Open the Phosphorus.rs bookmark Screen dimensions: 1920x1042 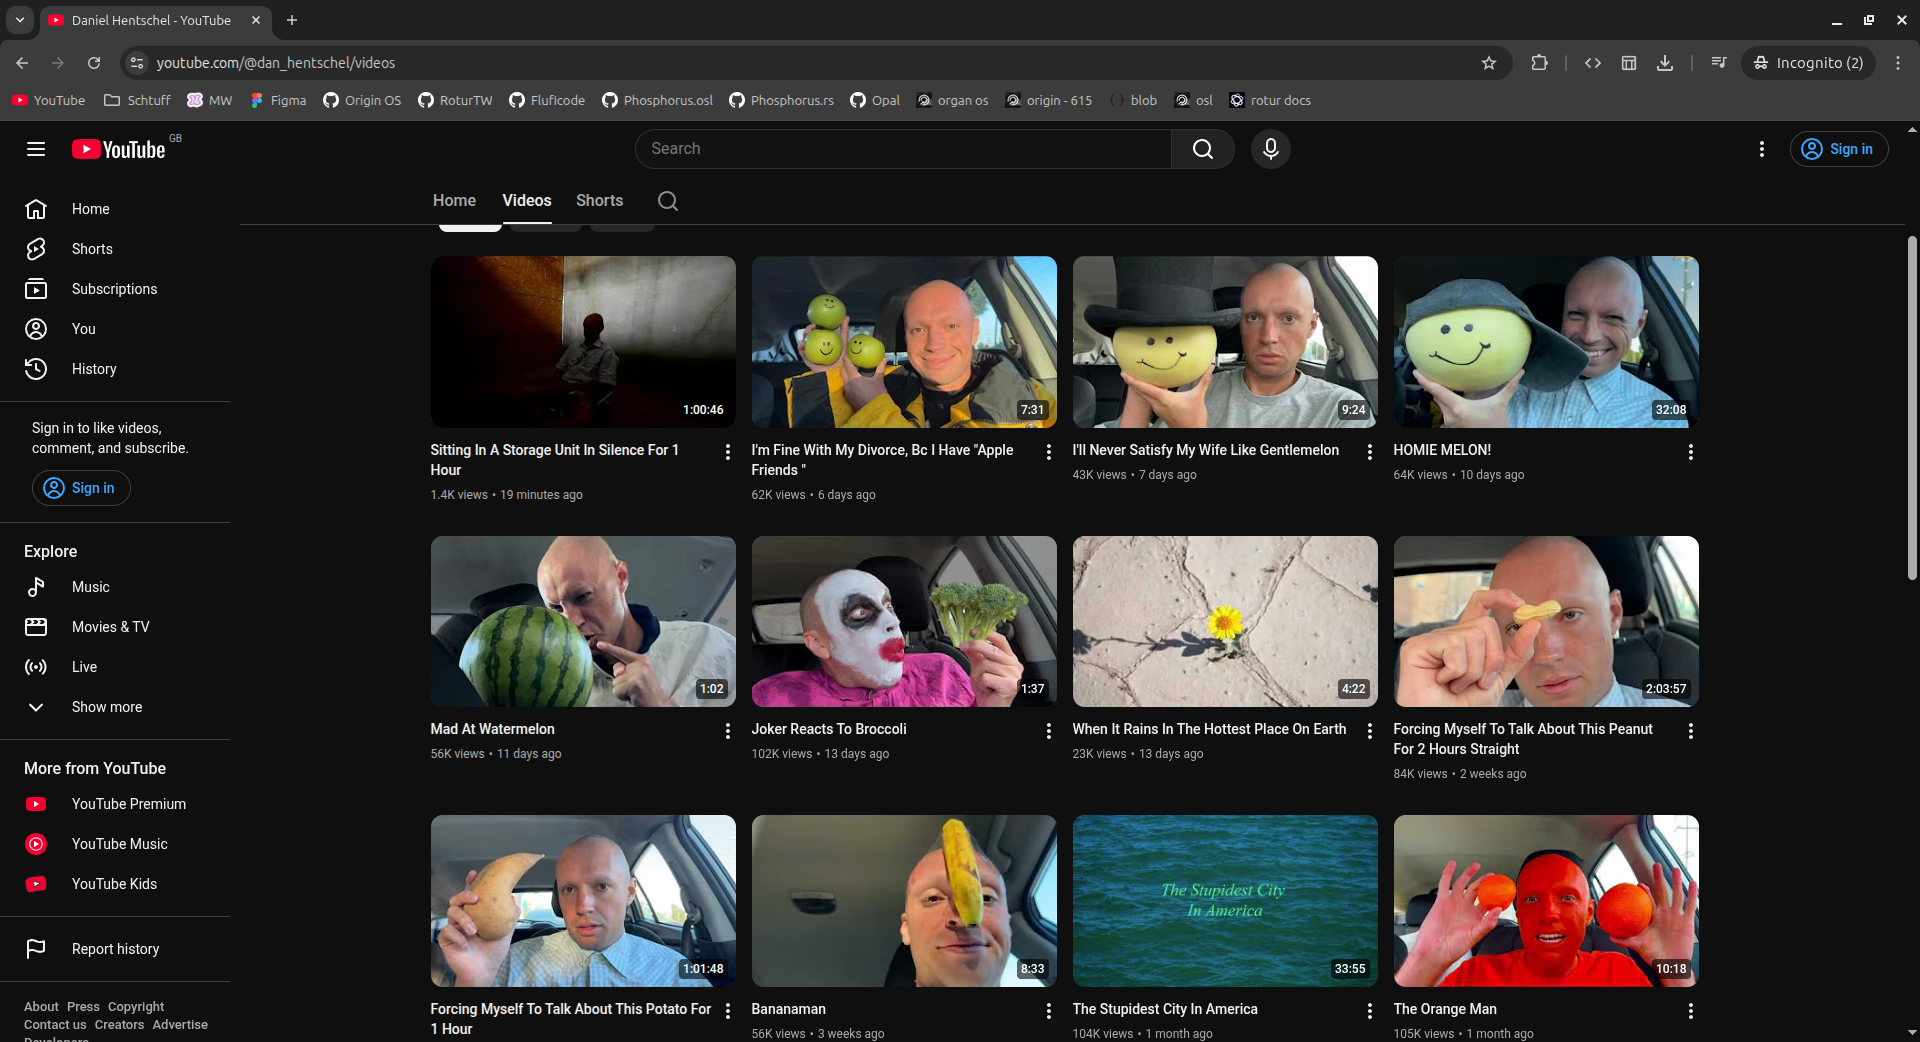781,100
